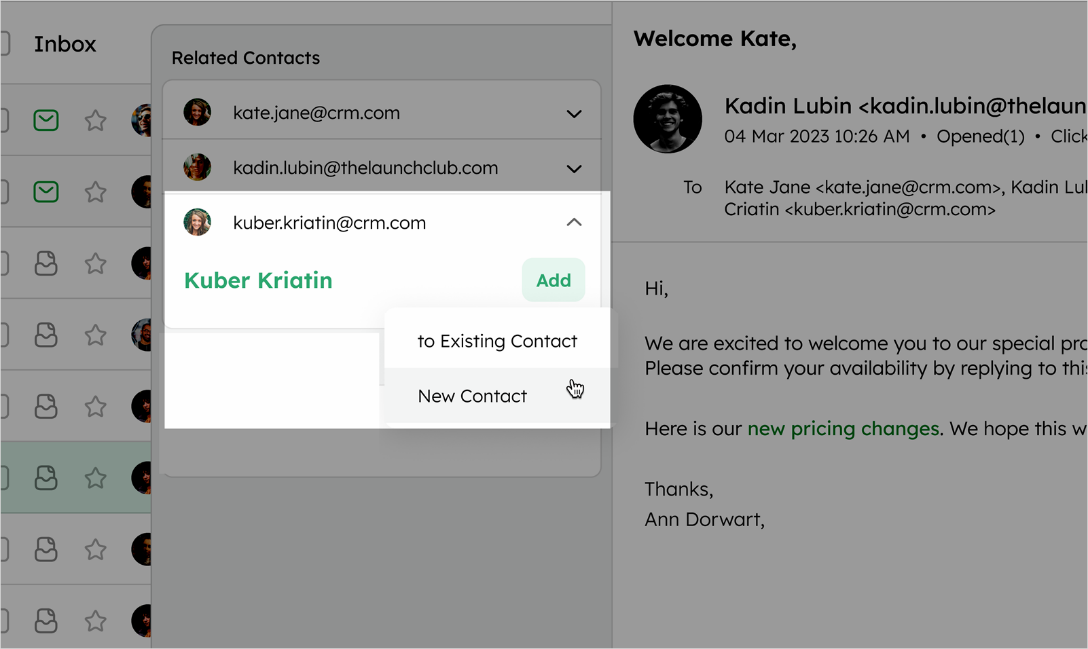Click the first green envelope icon in the inbox
1088x649 pixels.
[46, 121]
